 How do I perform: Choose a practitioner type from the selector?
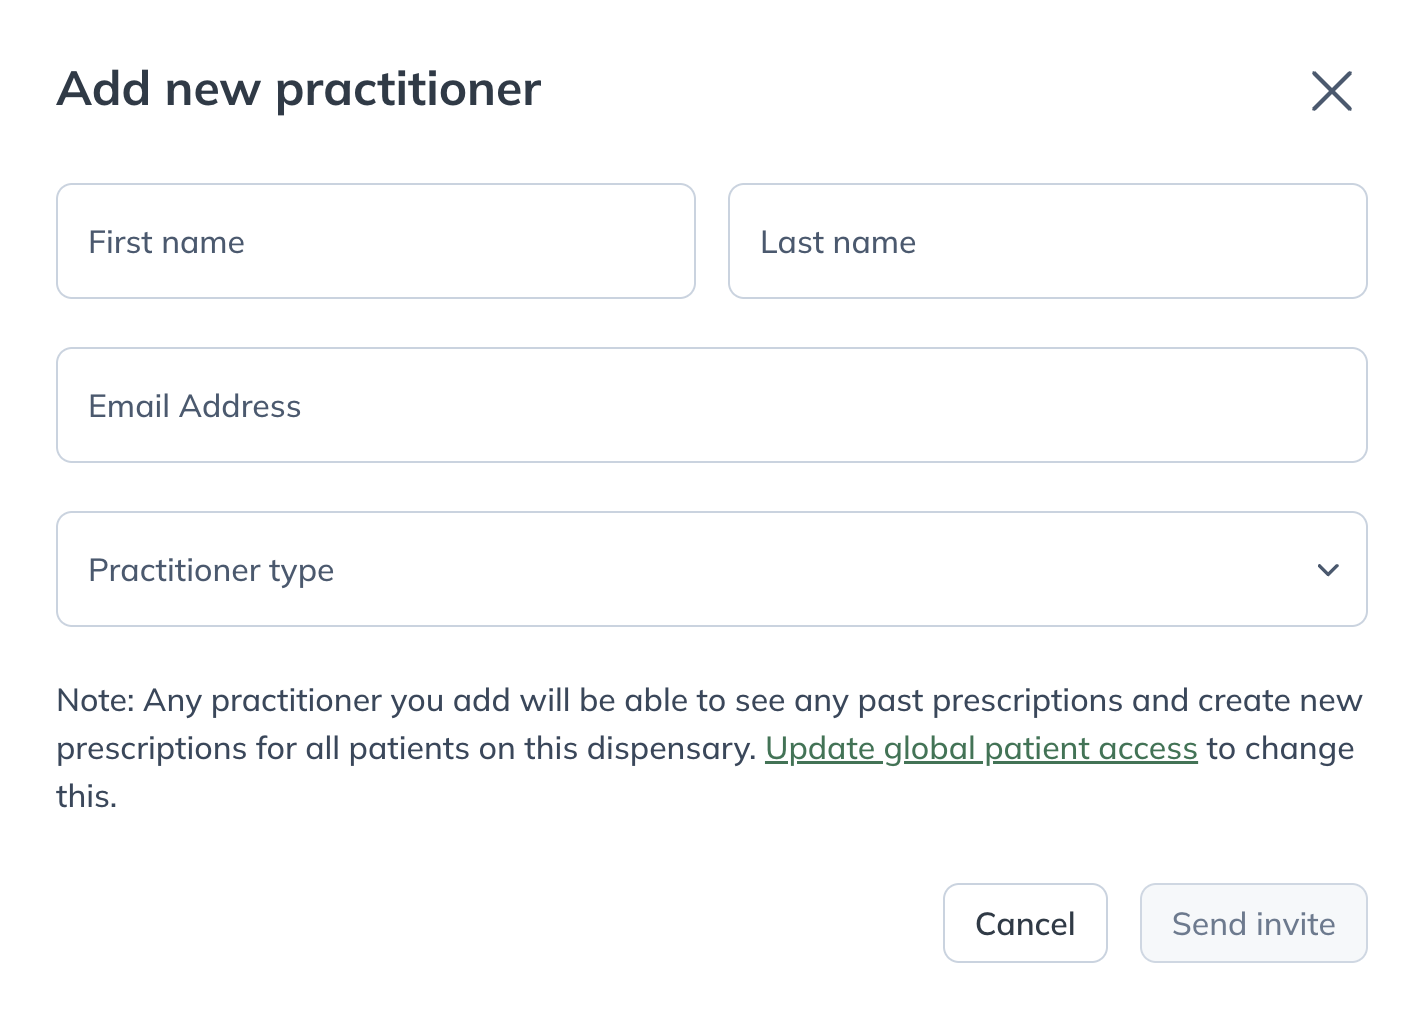coord(711,569)
